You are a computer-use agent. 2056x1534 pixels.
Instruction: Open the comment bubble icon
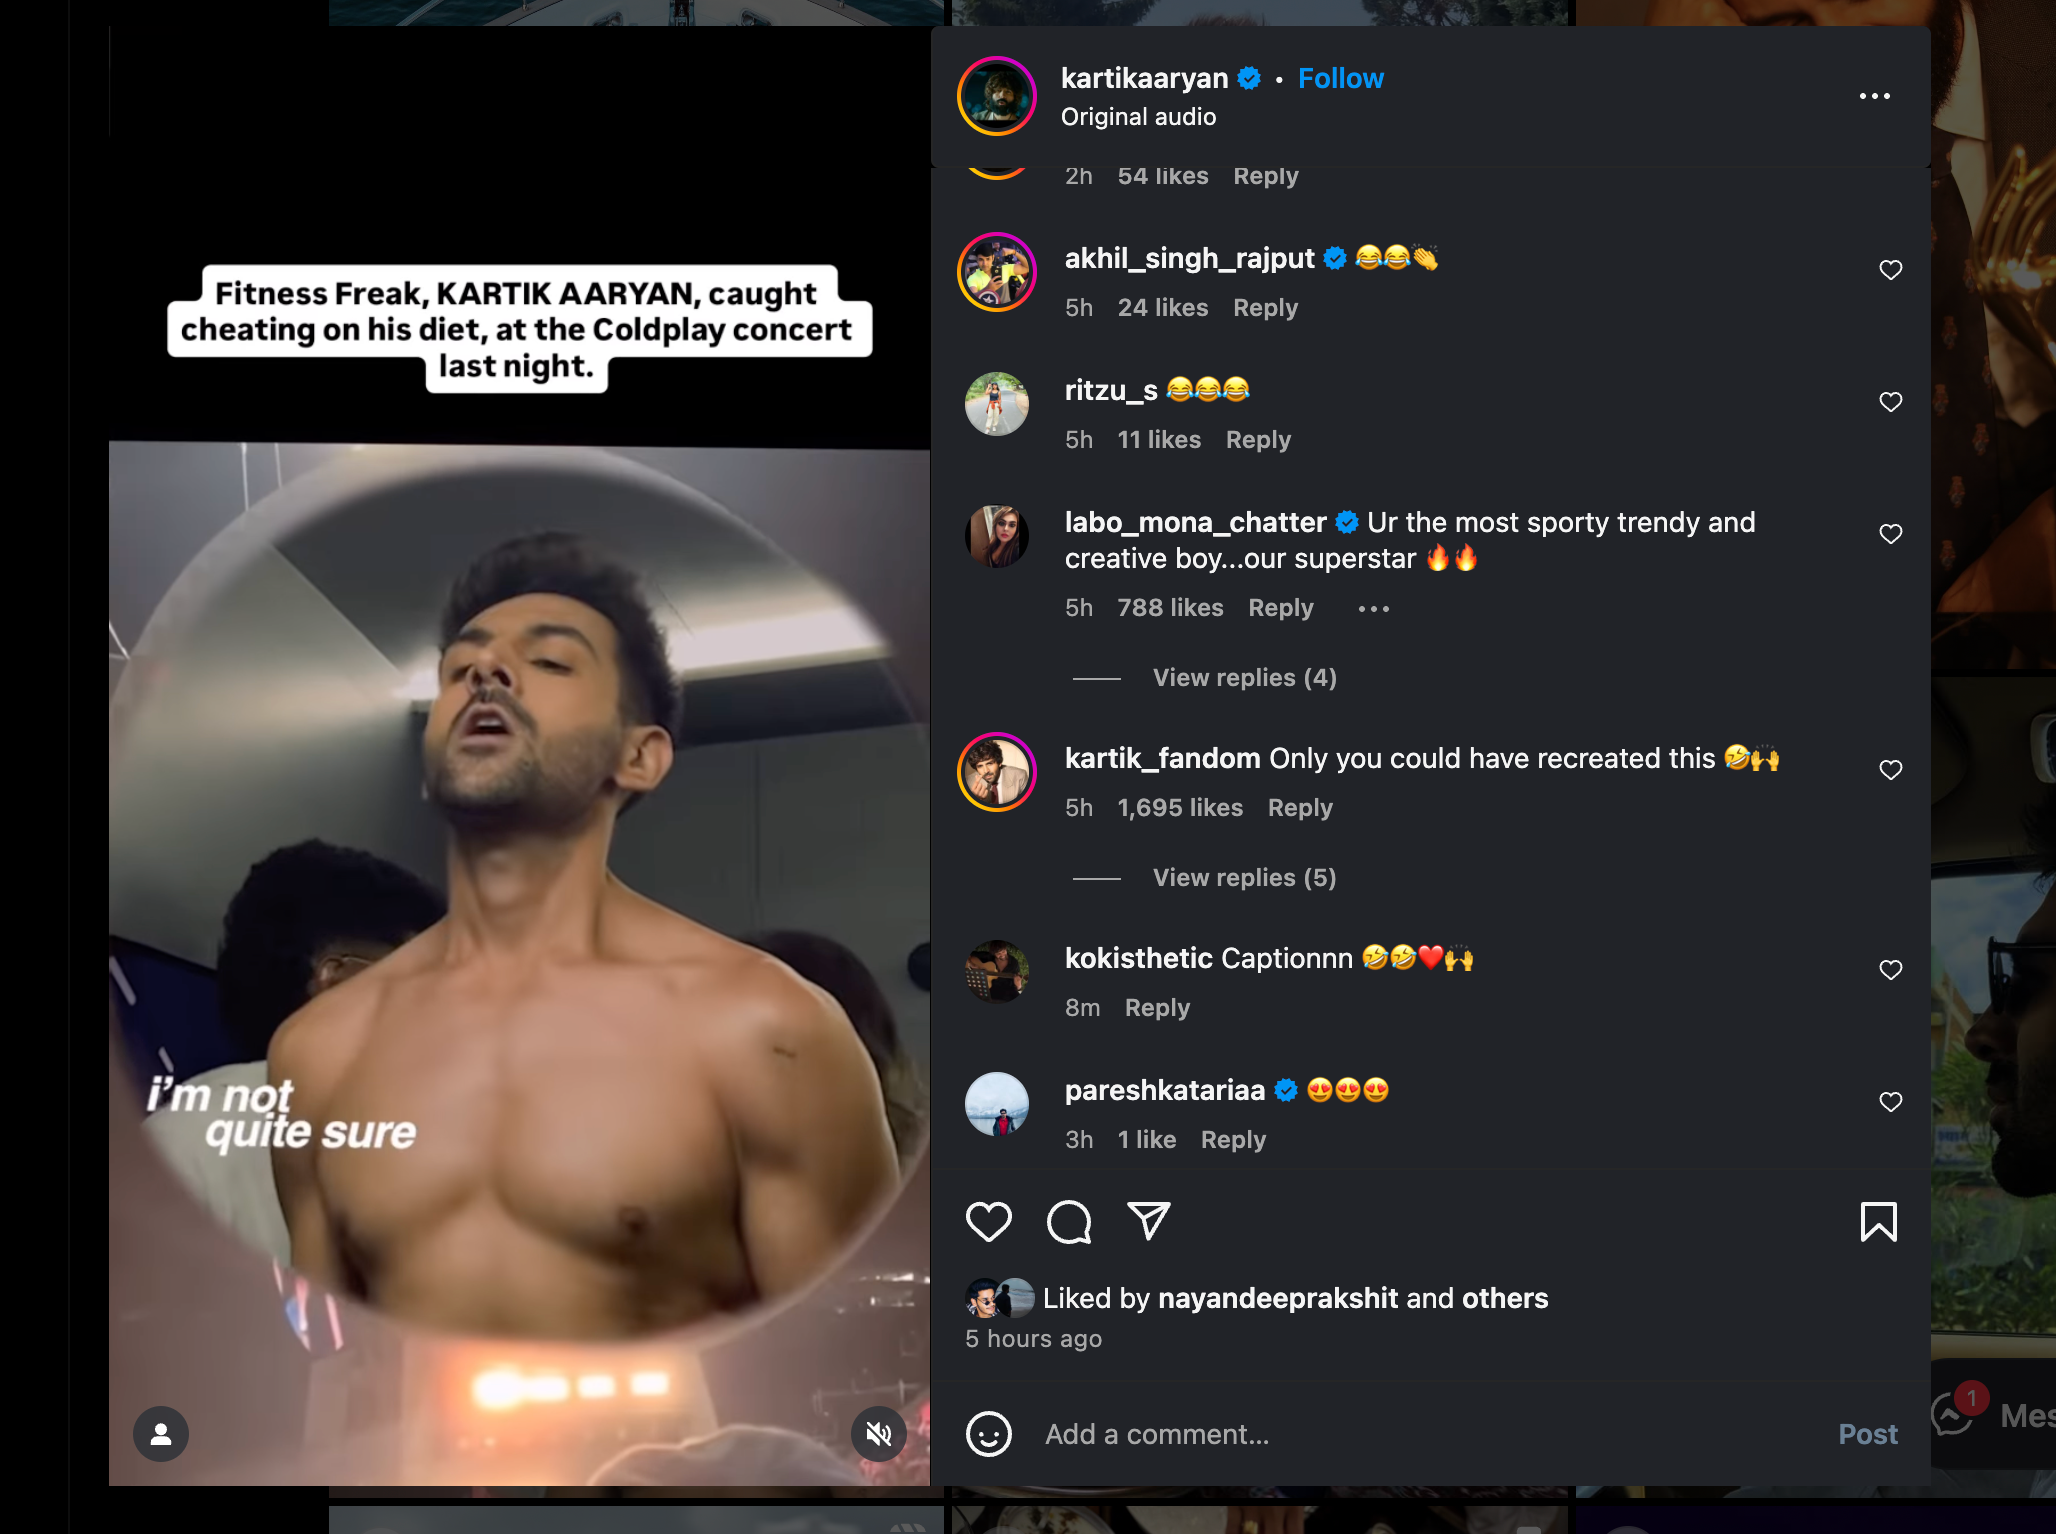1068,1222
